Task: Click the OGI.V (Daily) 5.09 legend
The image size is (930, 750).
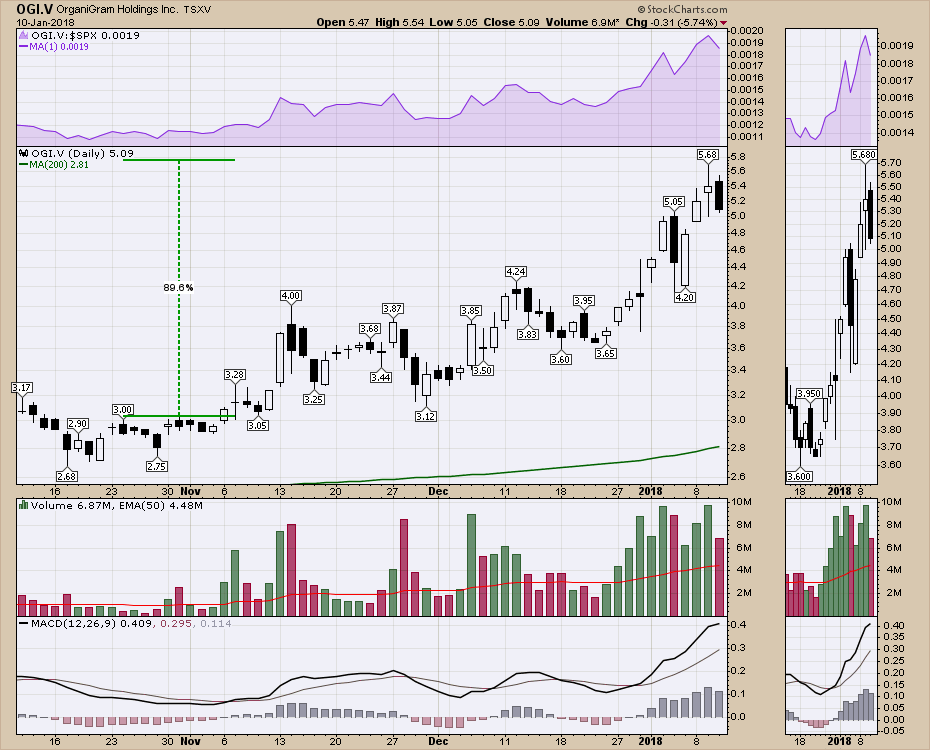Action: tap(82, 153)
